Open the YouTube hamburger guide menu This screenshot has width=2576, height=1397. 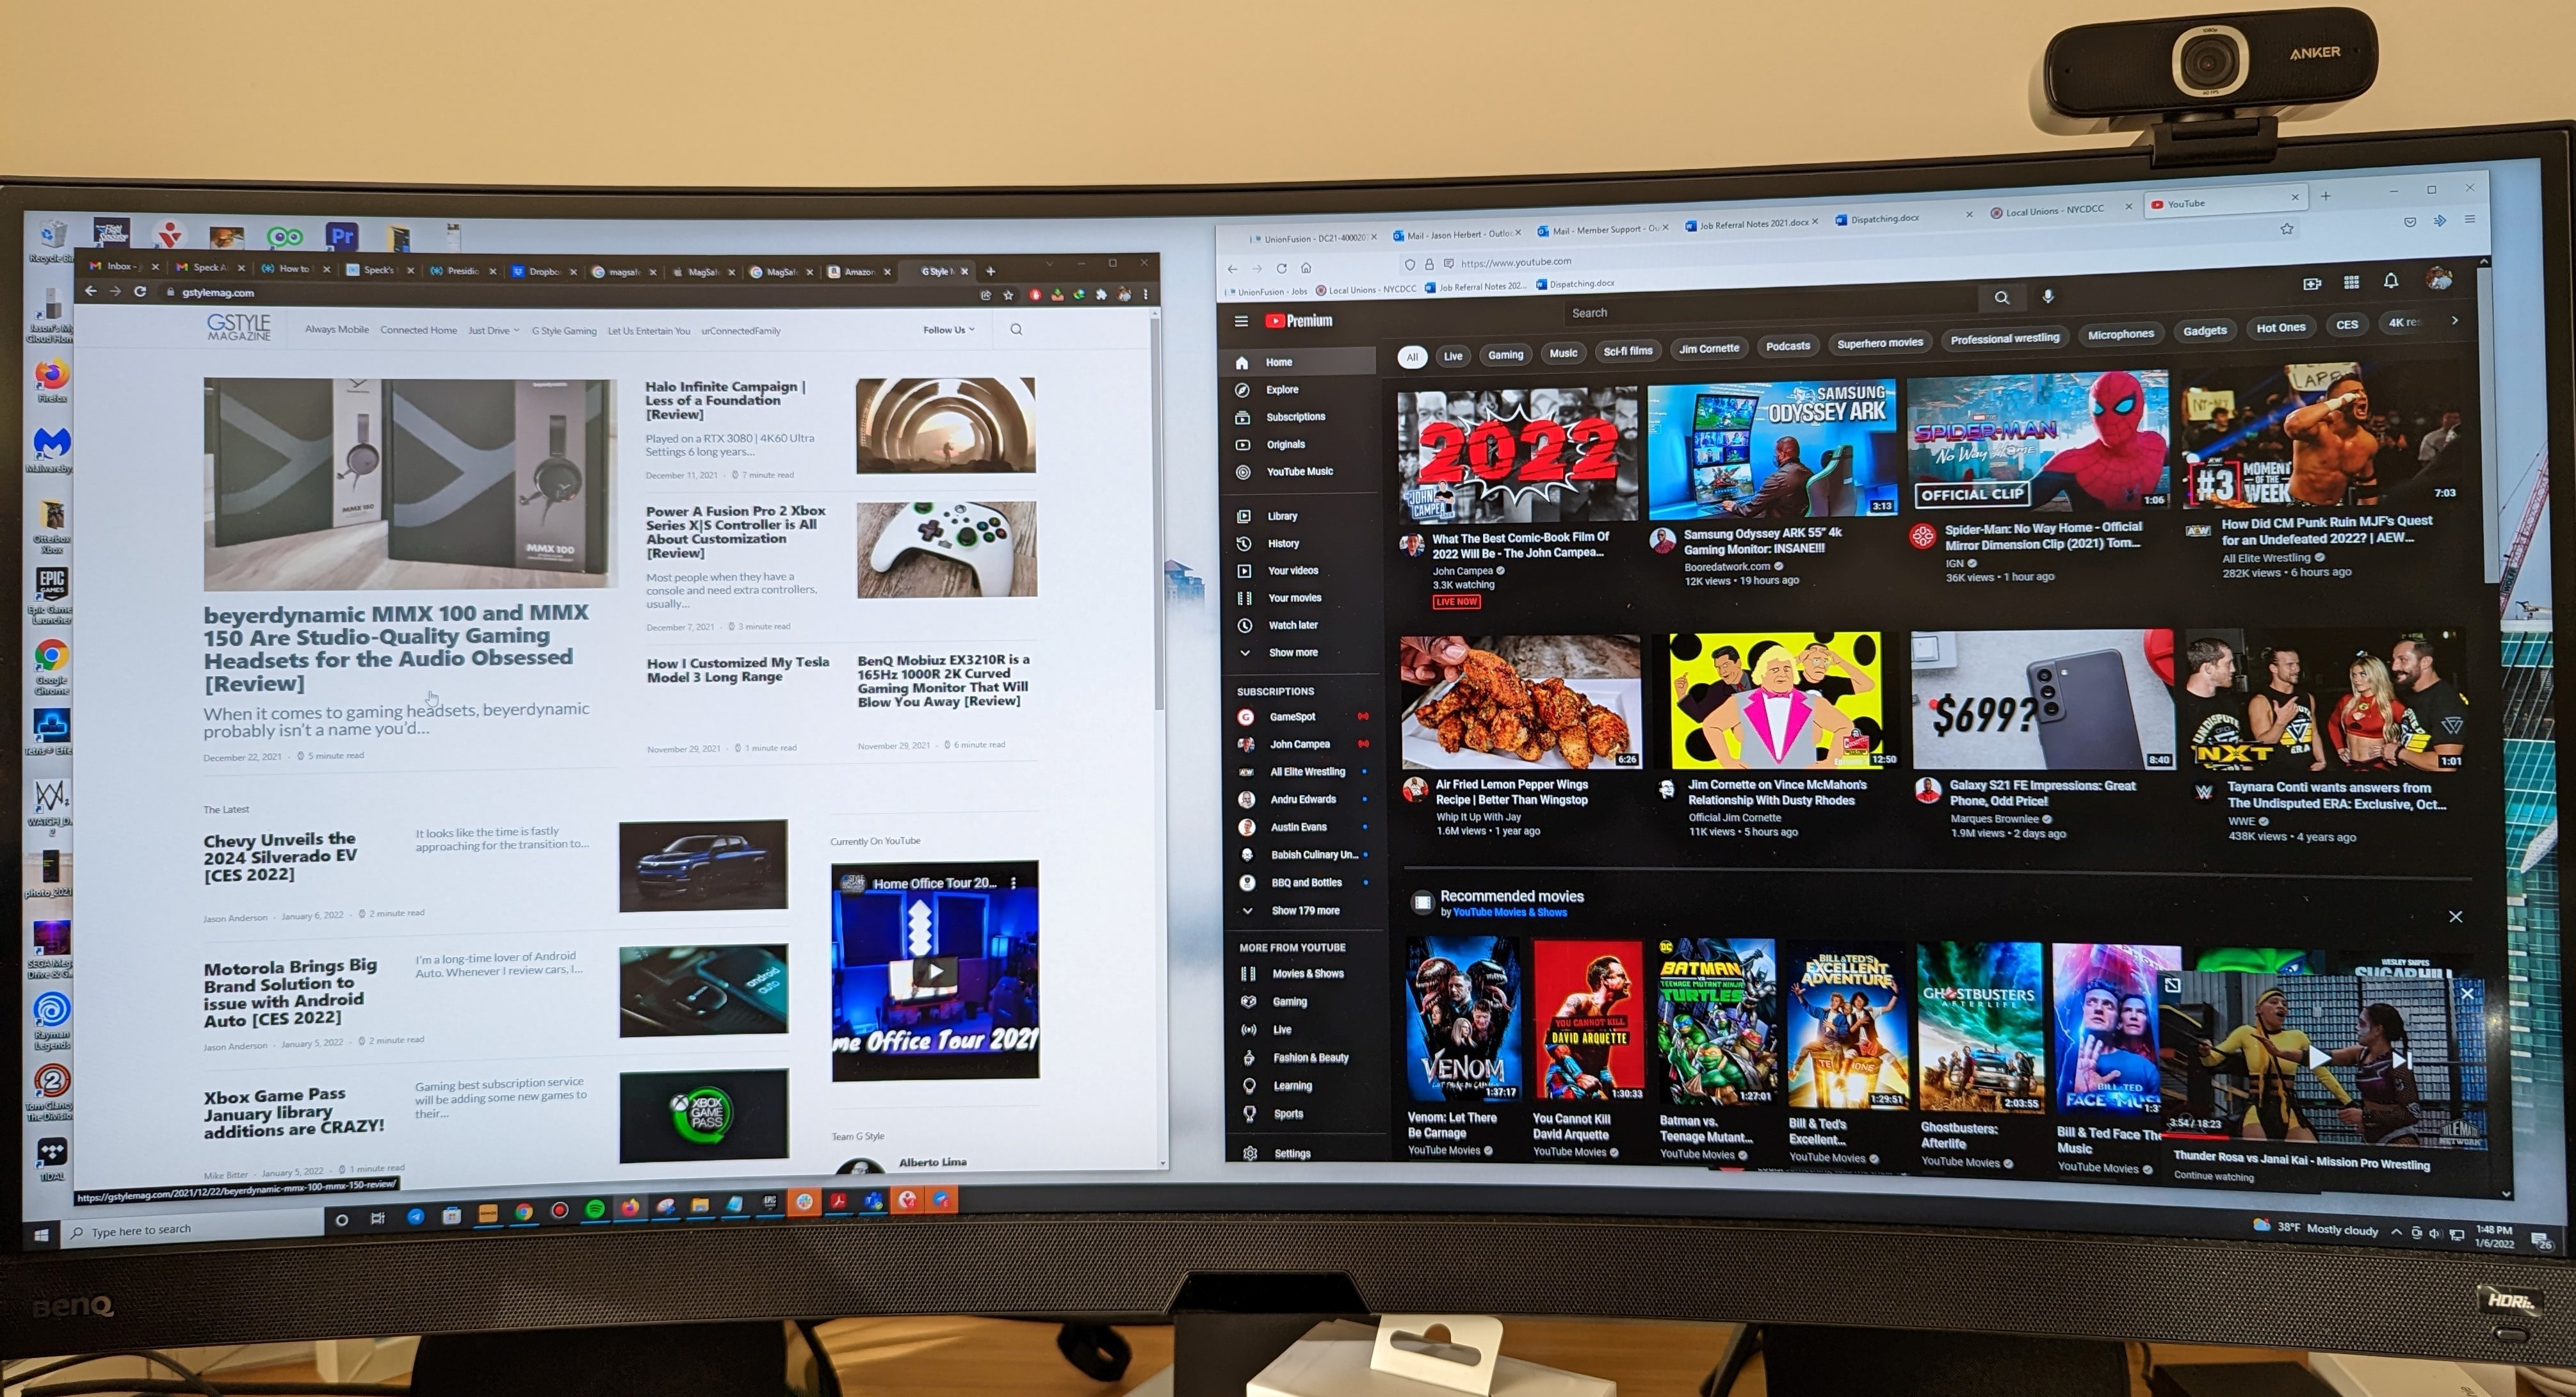[x=1241, y=322]
